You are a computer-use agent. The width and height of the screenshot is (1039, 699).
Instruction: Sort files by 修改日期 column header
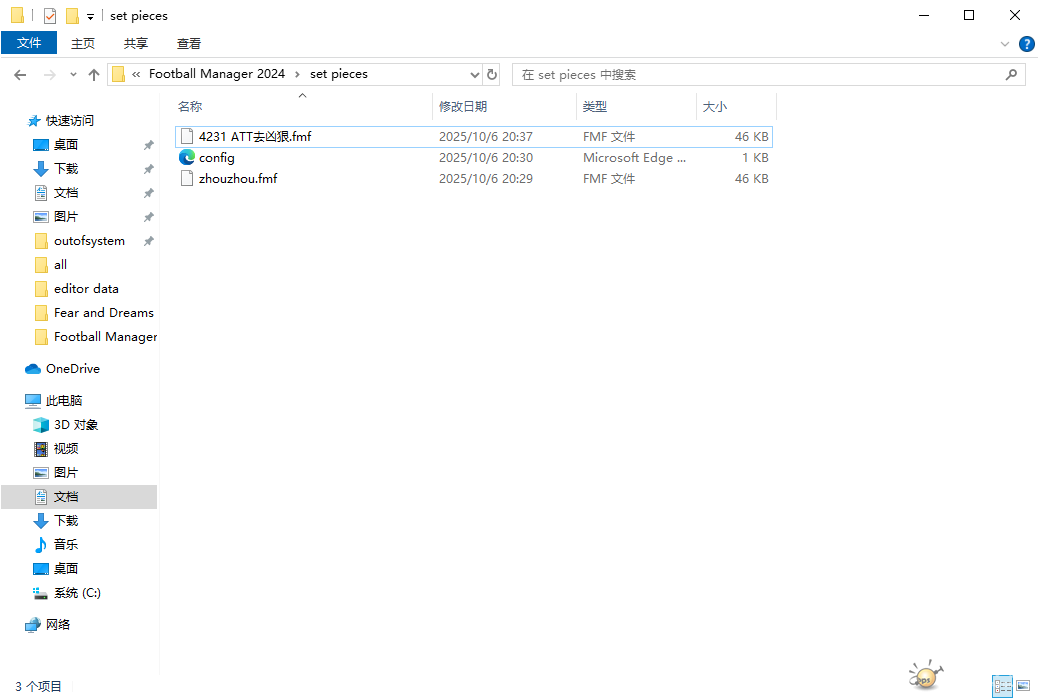tap(463, 106)
